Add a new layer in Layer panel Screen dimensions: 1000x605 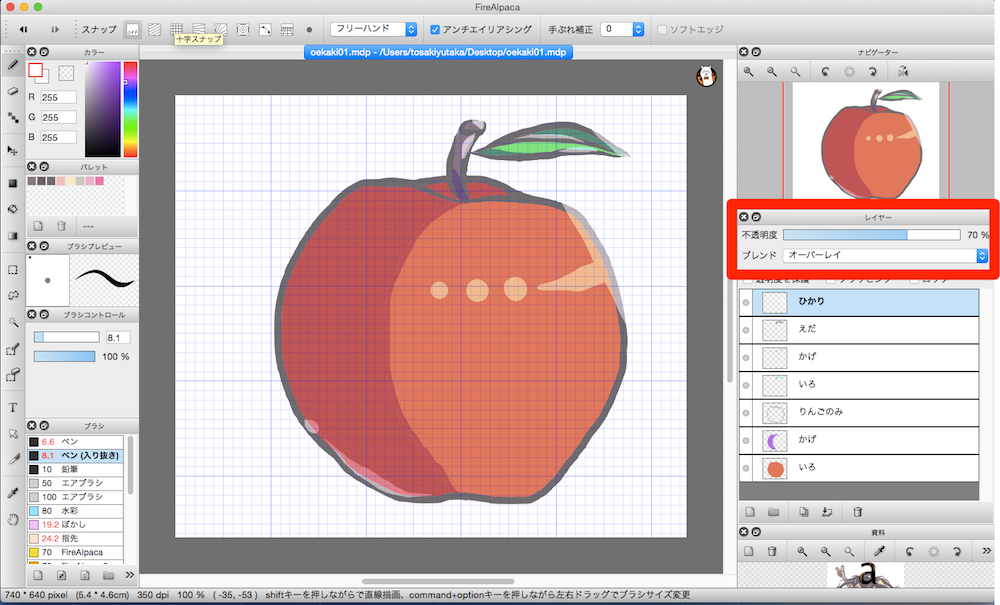[750, 512]
